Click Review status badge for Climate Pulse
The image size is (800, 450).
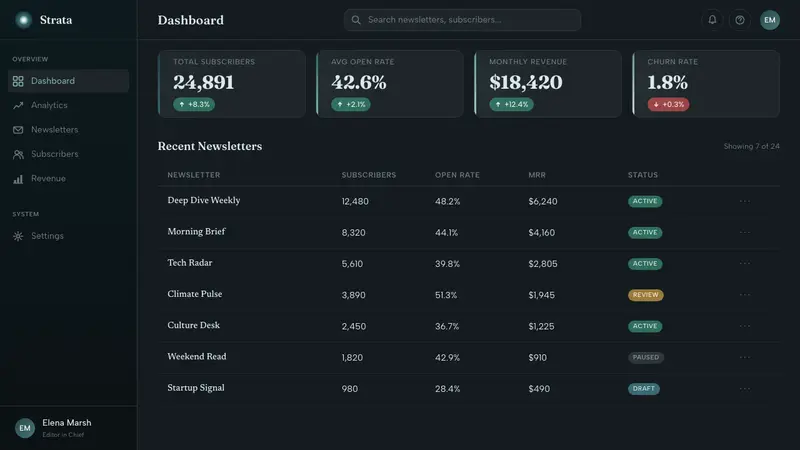pos(645,295)
